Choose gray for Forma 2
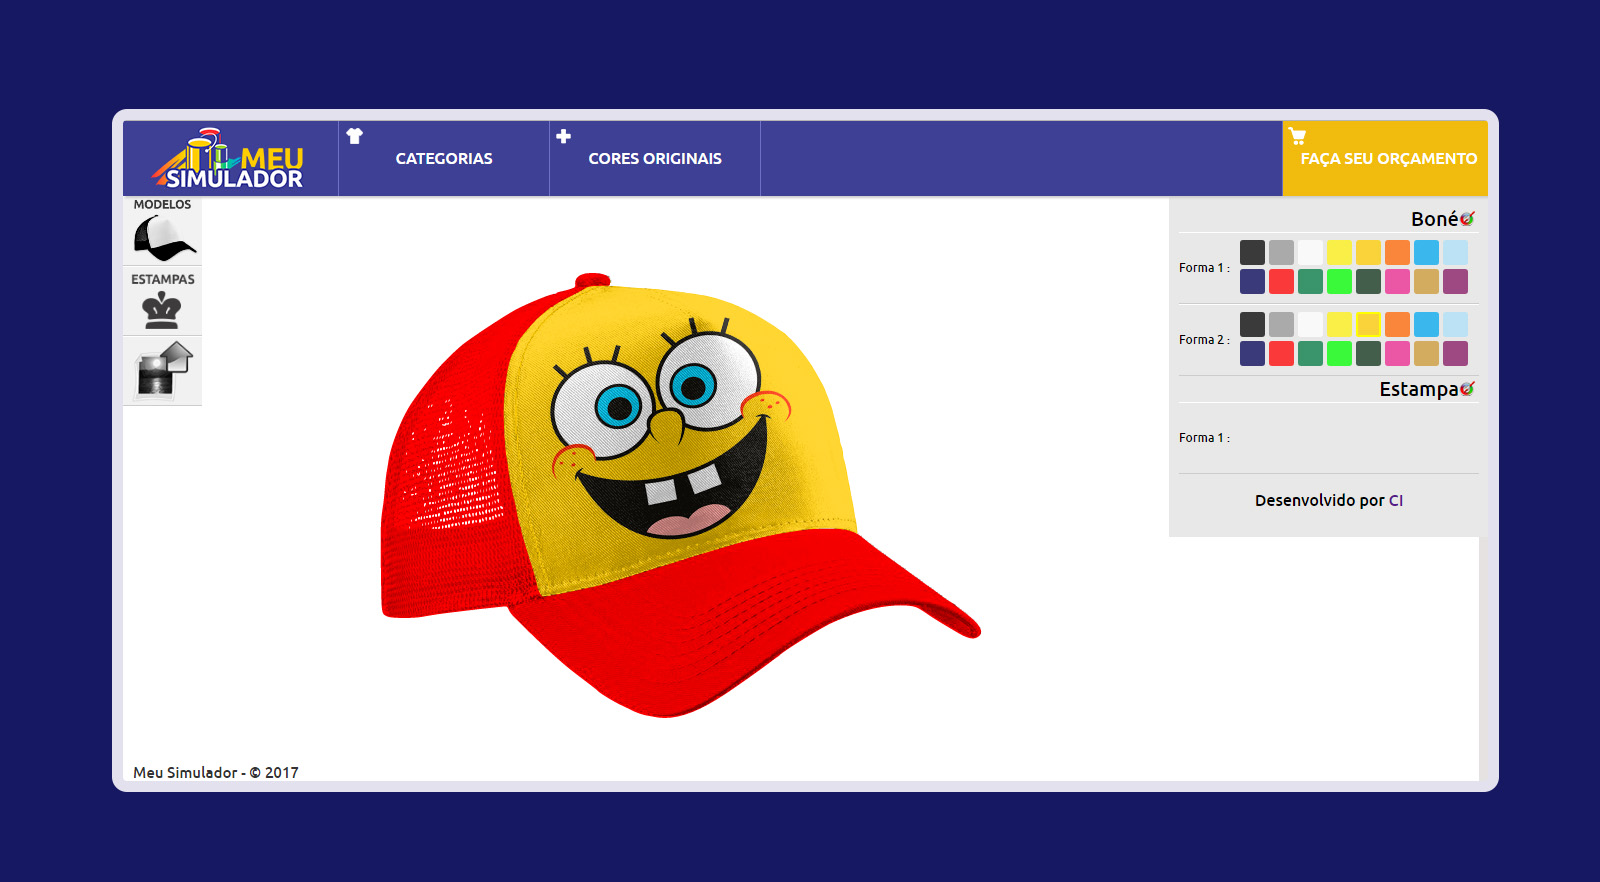1600x882 pixels. tap(1281, 324)
